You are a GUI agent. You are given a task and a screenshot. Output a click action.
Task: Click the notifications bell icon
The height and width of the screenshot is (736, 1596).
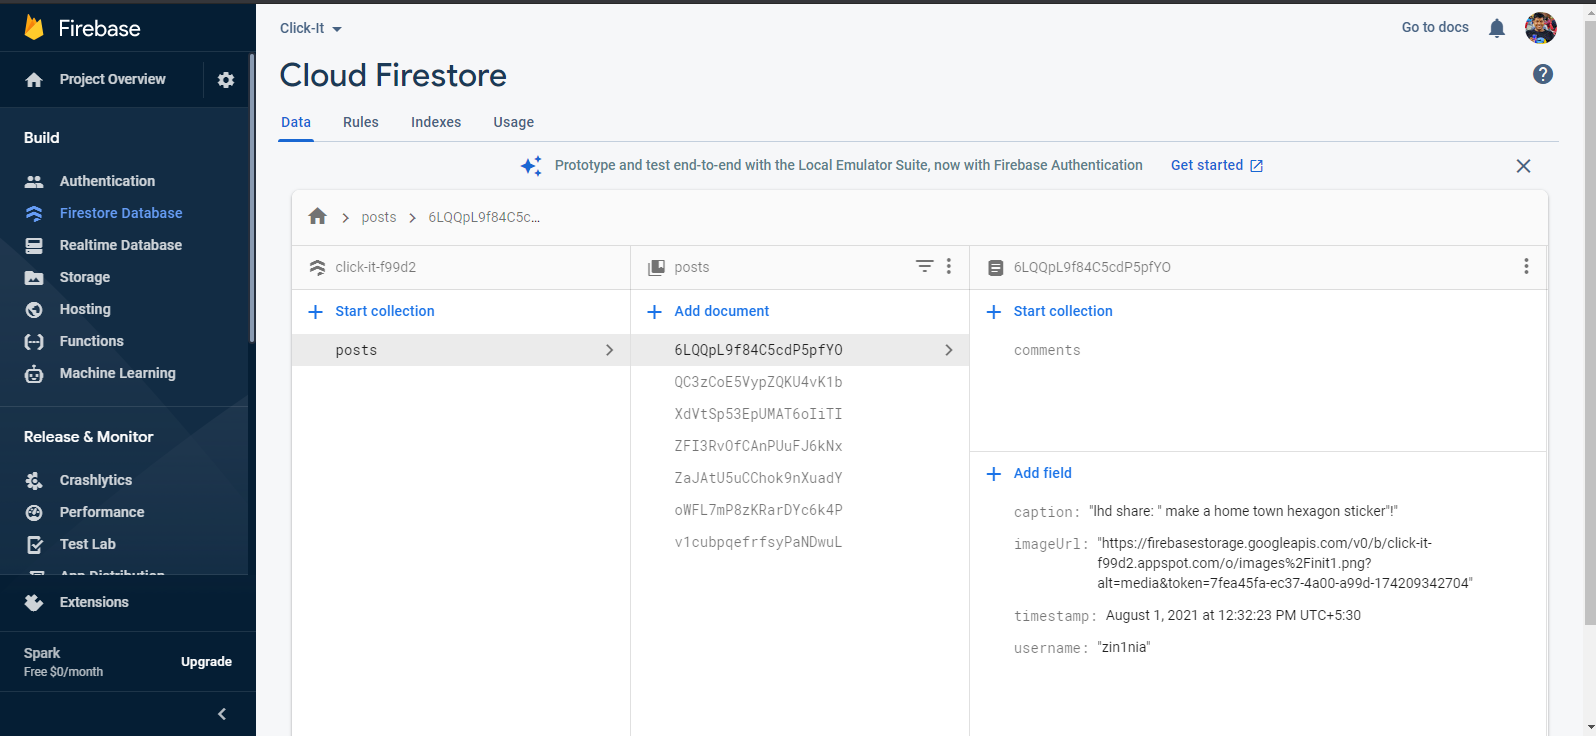point(1496,28)
